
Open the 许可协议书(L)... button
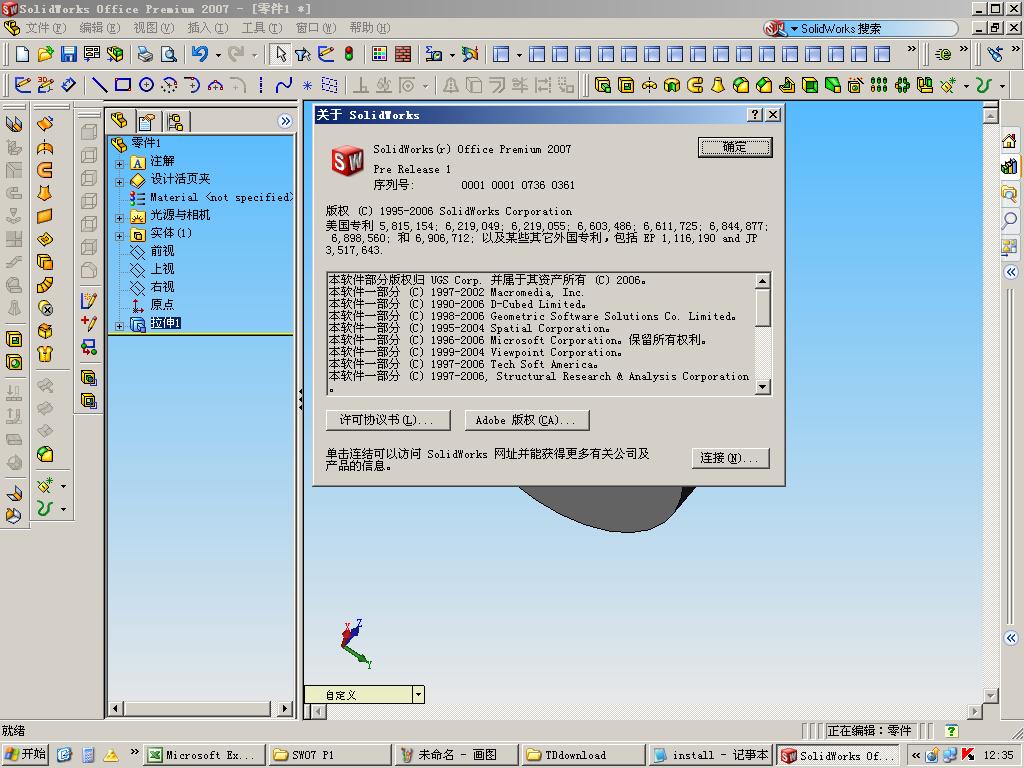[x=388, y=420]
